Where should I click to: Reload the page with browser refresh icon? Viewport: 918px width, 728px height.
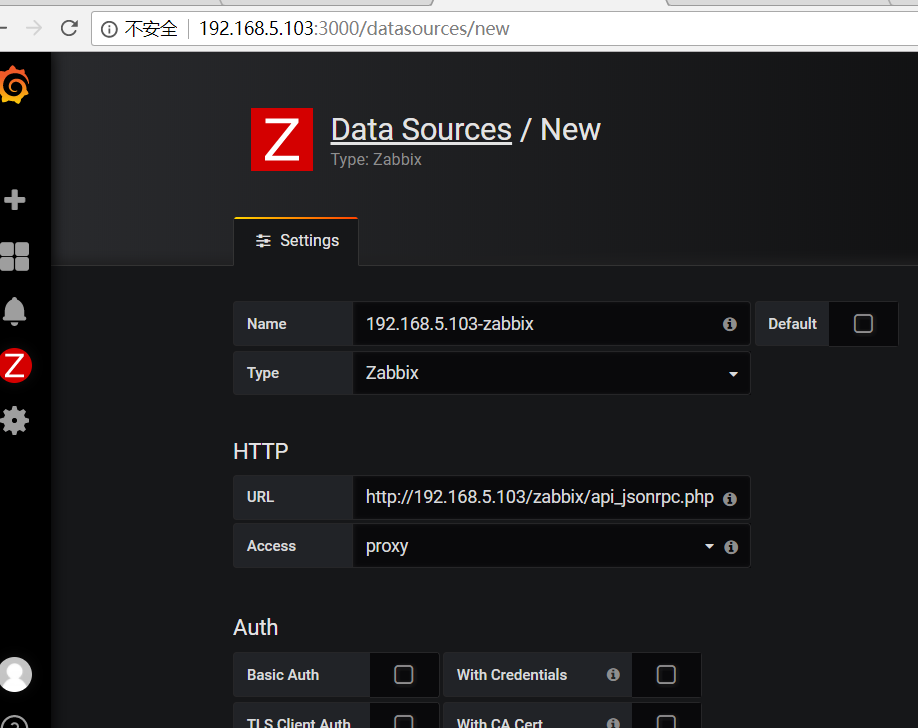69,28
